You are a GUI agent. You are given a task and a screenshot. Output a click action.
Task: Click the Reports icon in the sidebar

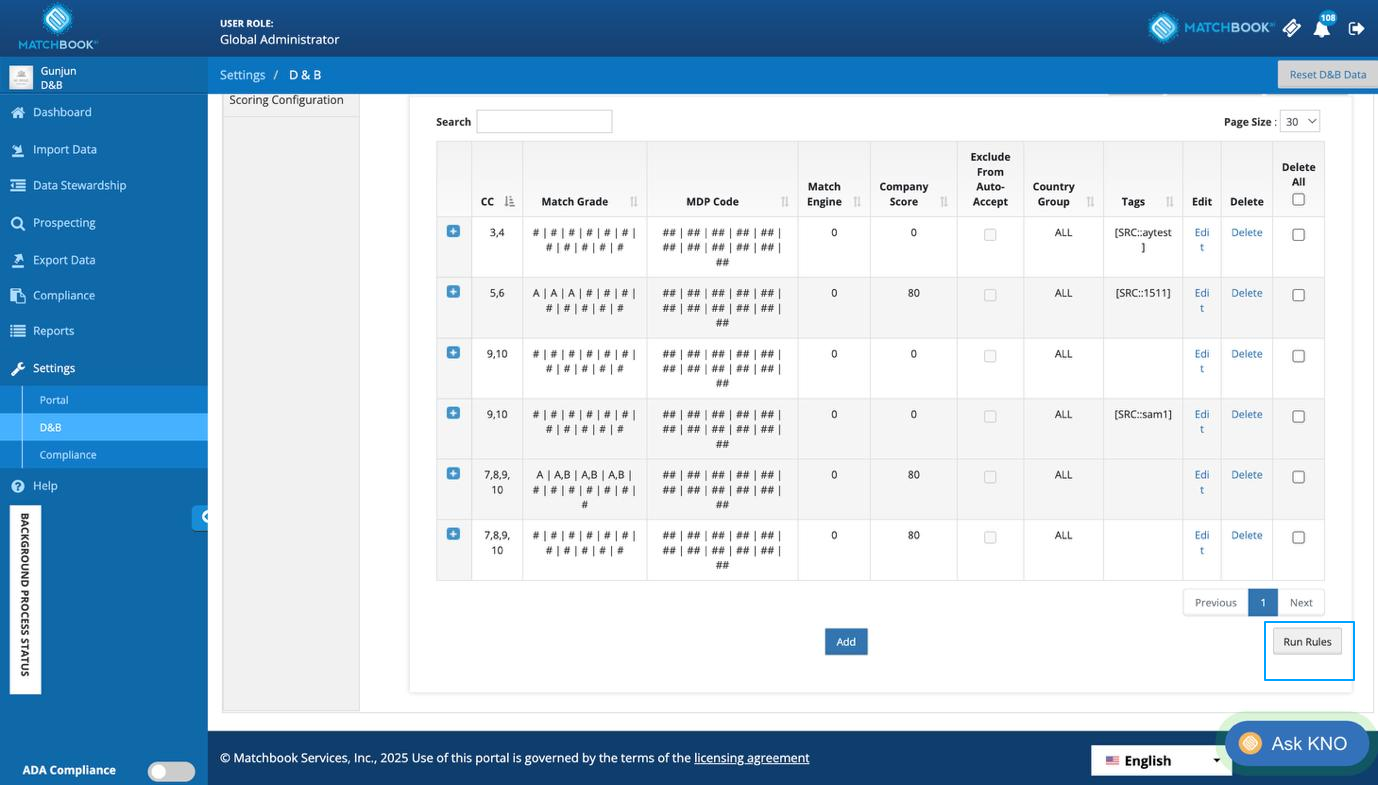click(x=17, y=331)
